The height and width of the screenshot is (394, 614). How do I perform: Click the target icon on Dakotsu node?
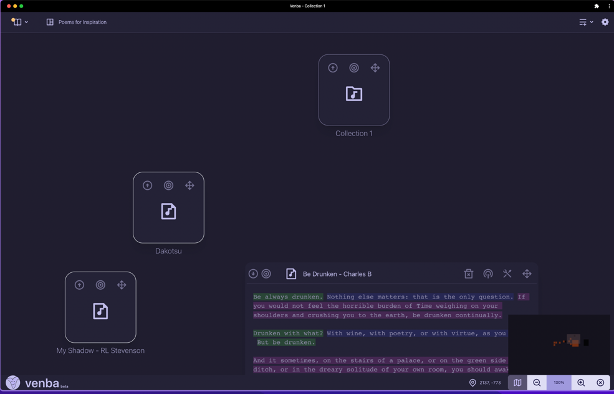coord(168,185)
